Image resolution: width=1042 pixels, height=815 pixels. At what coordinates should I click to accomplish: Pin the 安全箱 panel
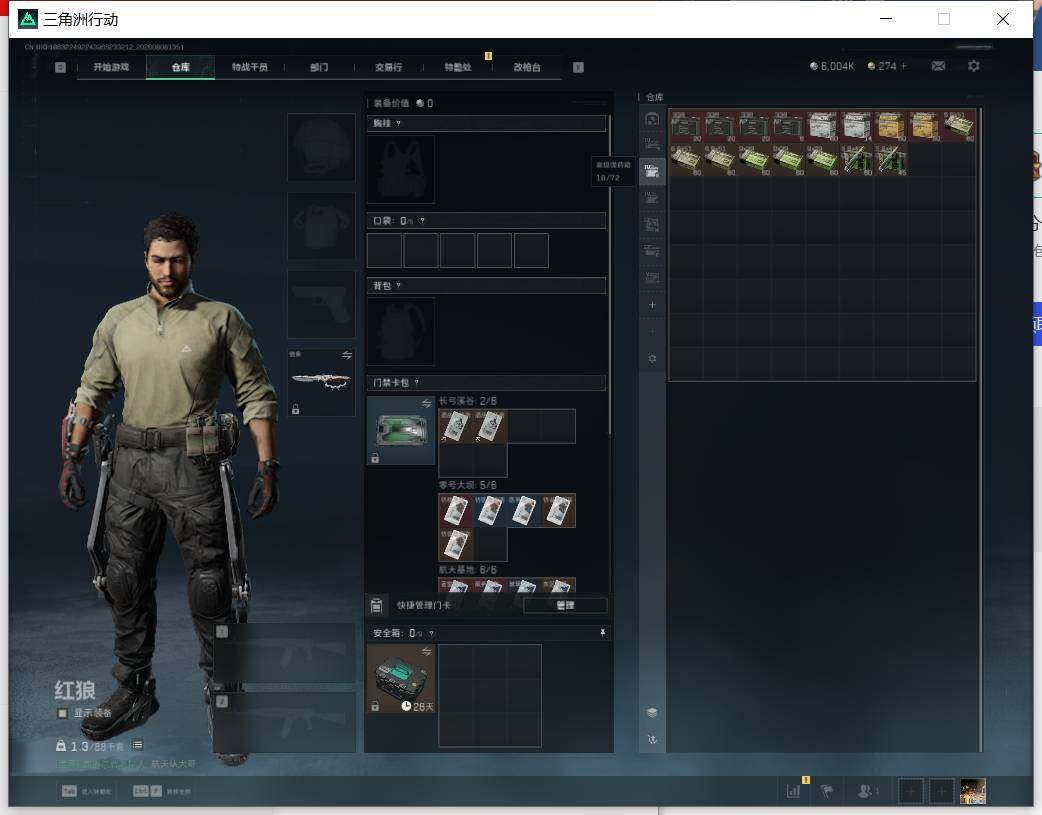[x=603, y=633]
